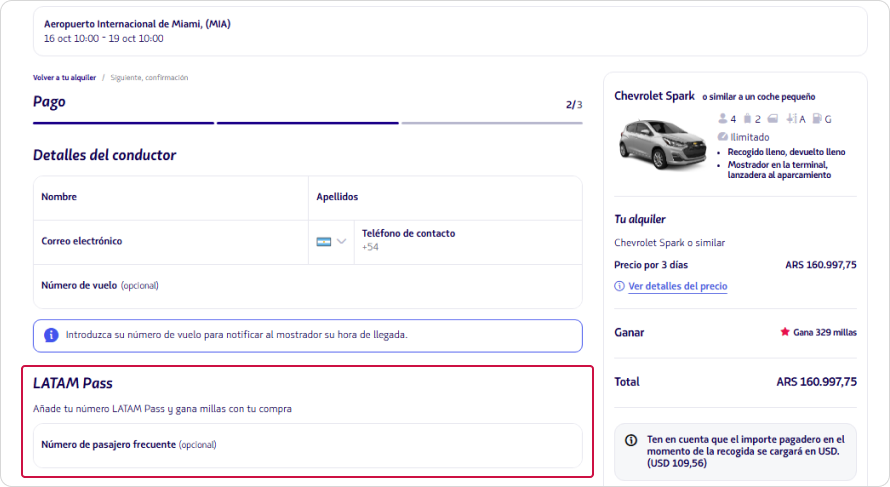
Task: Open Ver detalles del precio link
Action: tap(678, 286)
